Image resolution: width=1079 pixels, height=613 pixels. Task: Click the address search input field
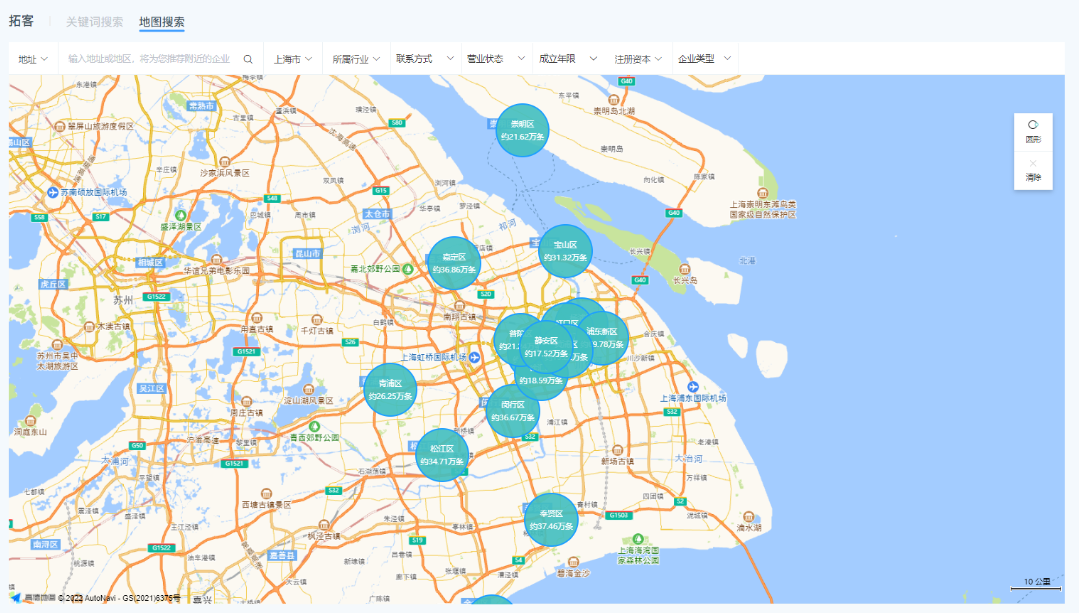coord(149,59)
